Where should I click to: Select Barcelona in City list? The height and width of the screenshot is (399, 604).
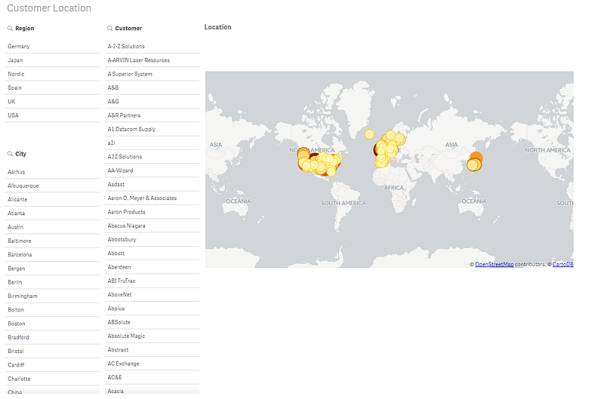(x=52, y=255)
